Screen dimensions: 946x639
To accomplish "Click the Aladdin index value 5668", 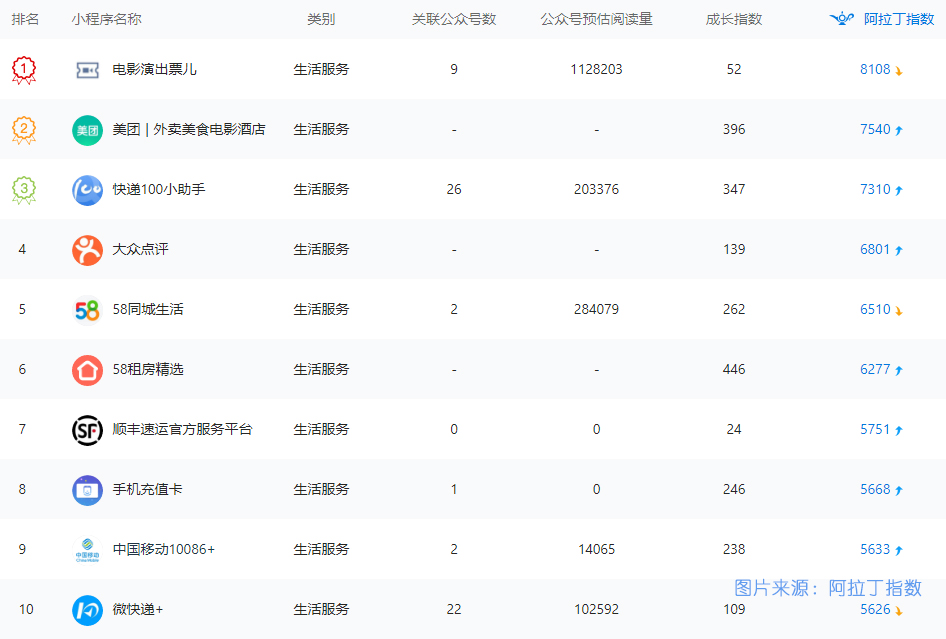I will click(875, 489).
